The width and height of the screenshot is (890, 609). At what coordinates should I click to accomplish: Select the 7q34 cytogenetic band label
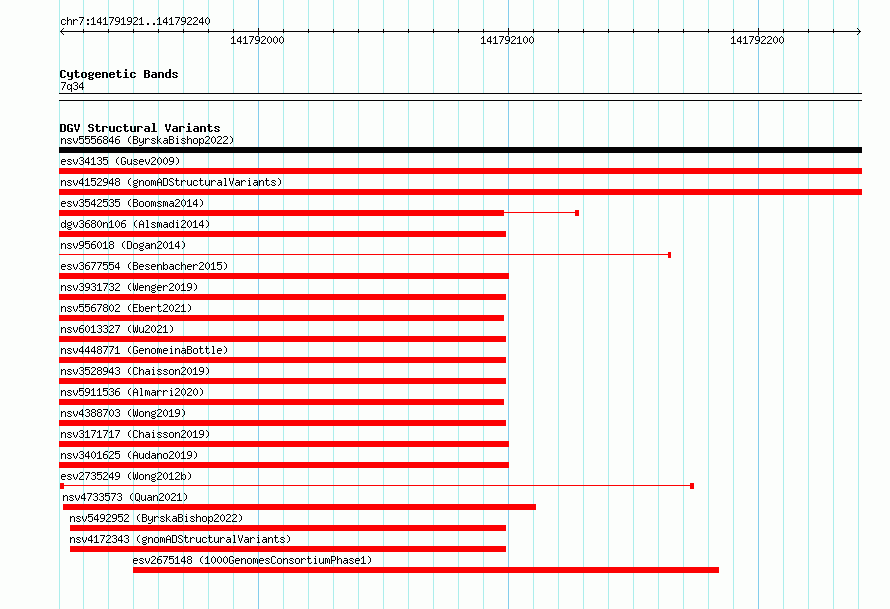pos(72,86)
